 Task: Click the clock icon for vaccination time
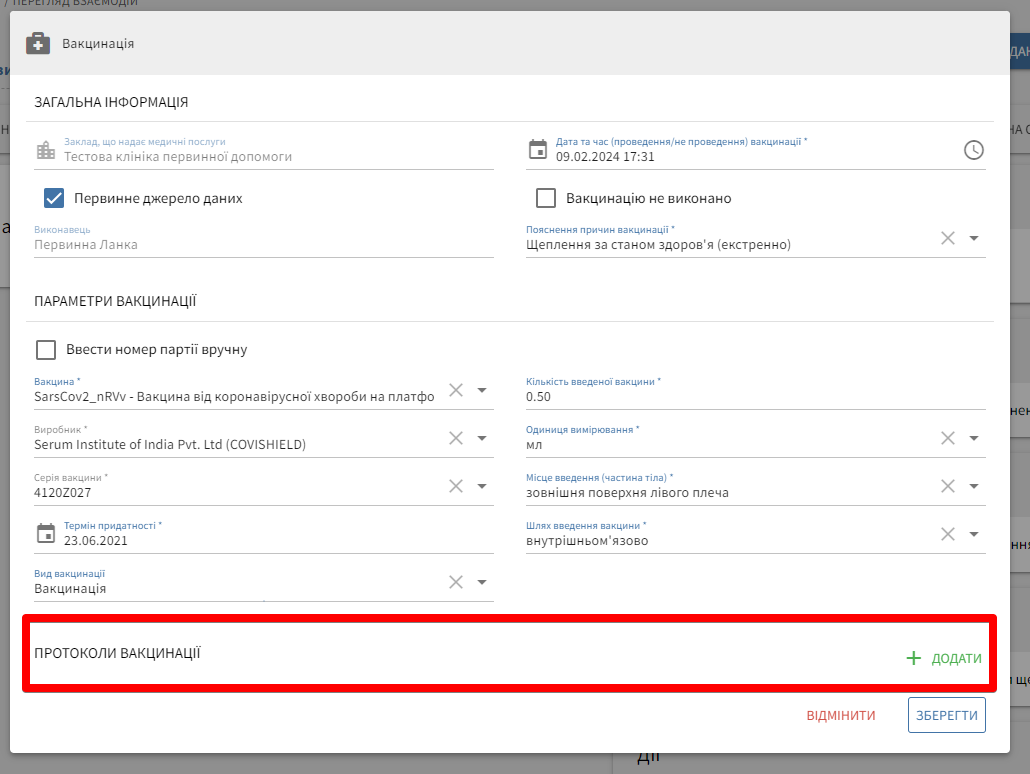click(973, 150)
